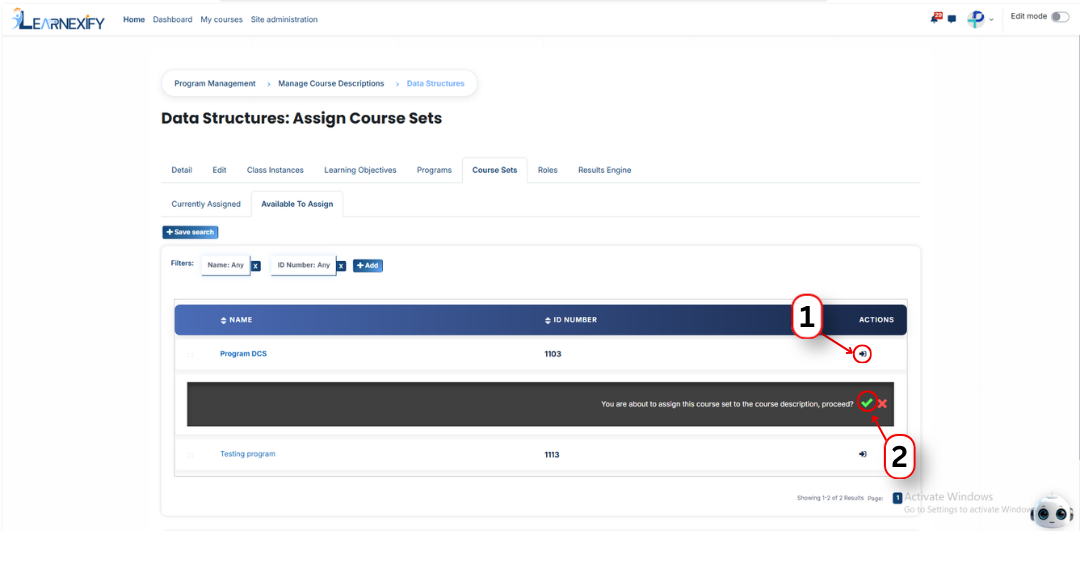The height and width of the screenshot is (566, 1080).
Task: Switch to the Class Instances tab
Action: tap(275, 170)
